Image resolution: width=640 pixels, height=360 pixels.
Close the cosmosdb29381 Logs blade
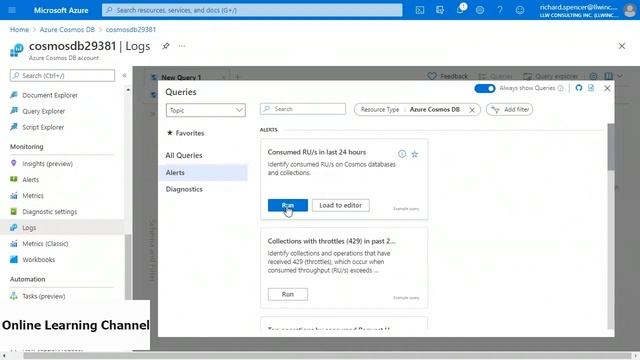[622, 46]
